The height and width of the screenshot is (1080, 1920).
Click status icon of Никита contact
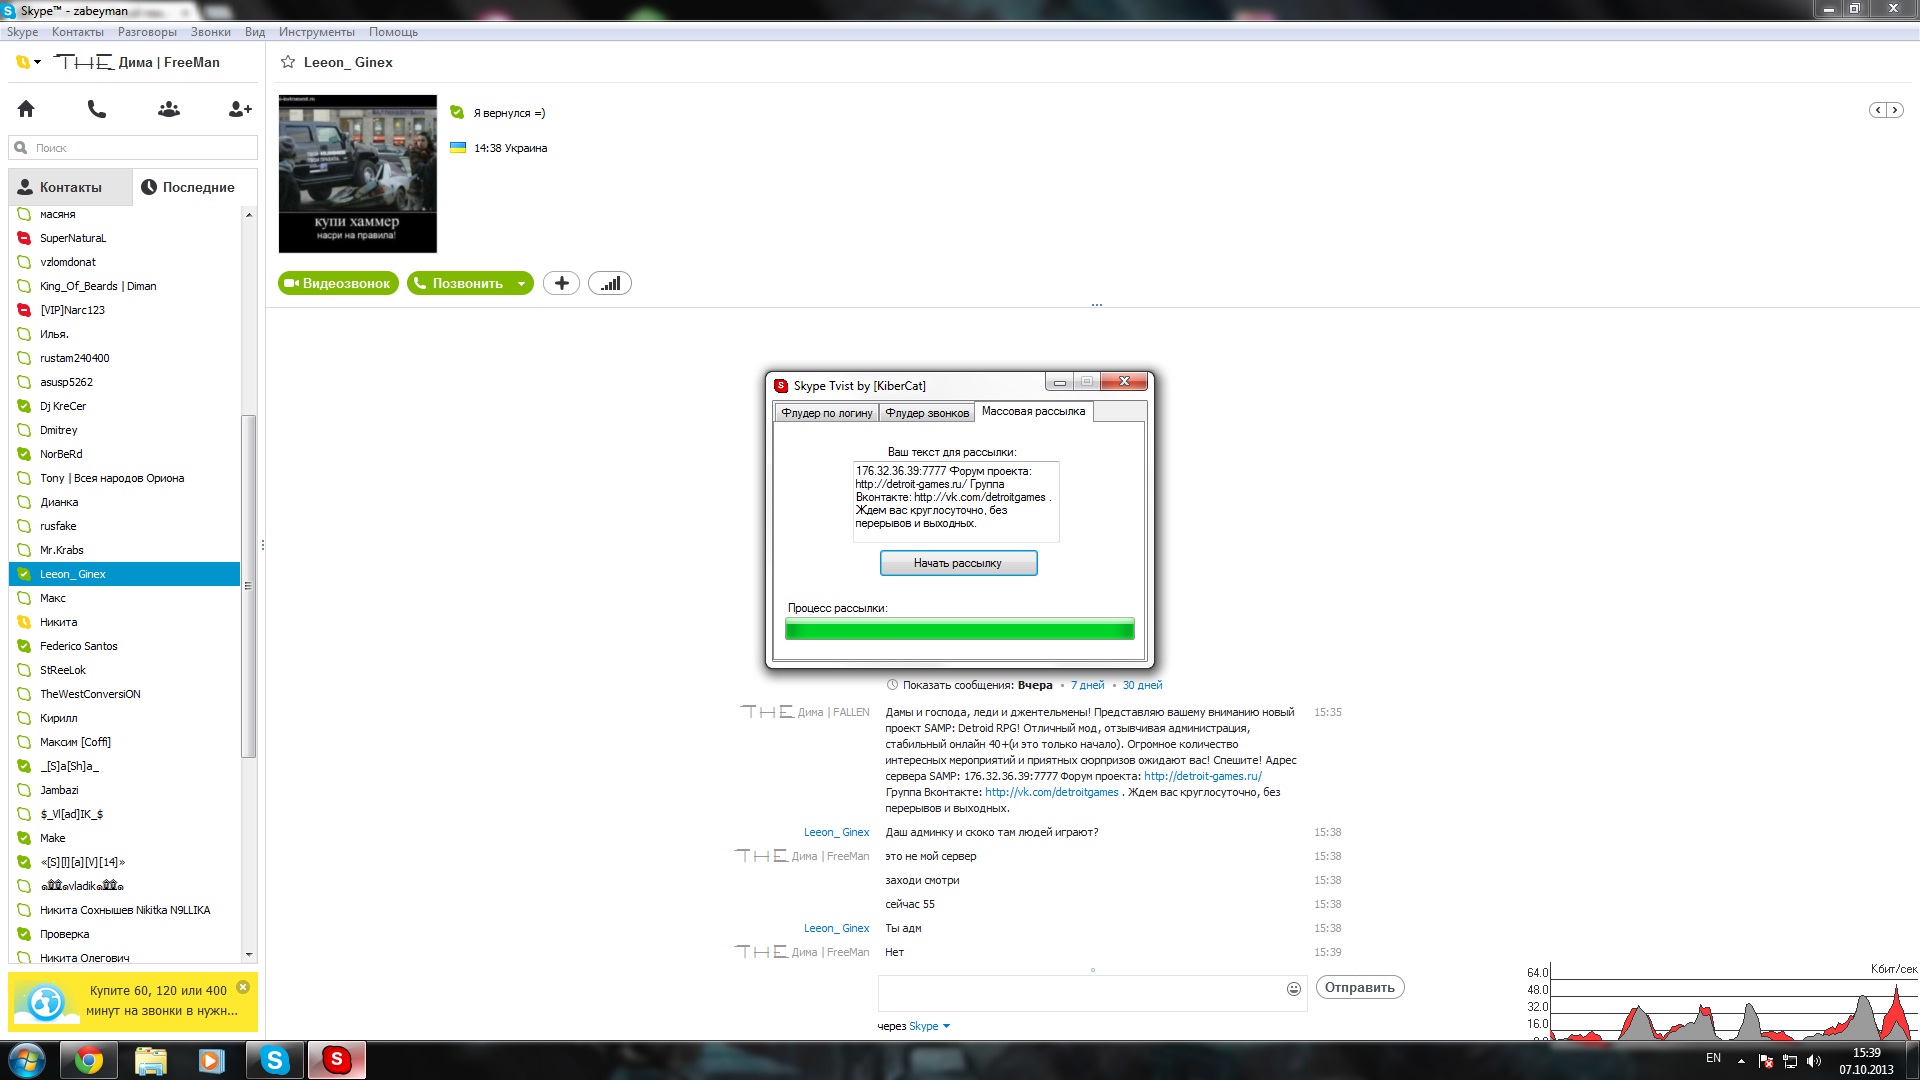pyautogui.click(x=24, y=622)
